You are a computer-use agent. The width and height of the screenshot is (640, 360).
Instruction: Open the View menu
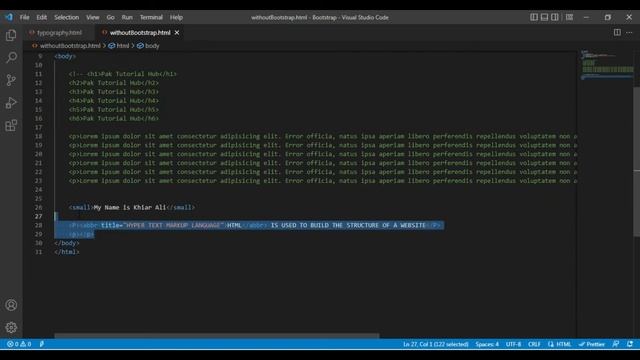[93, 17]
